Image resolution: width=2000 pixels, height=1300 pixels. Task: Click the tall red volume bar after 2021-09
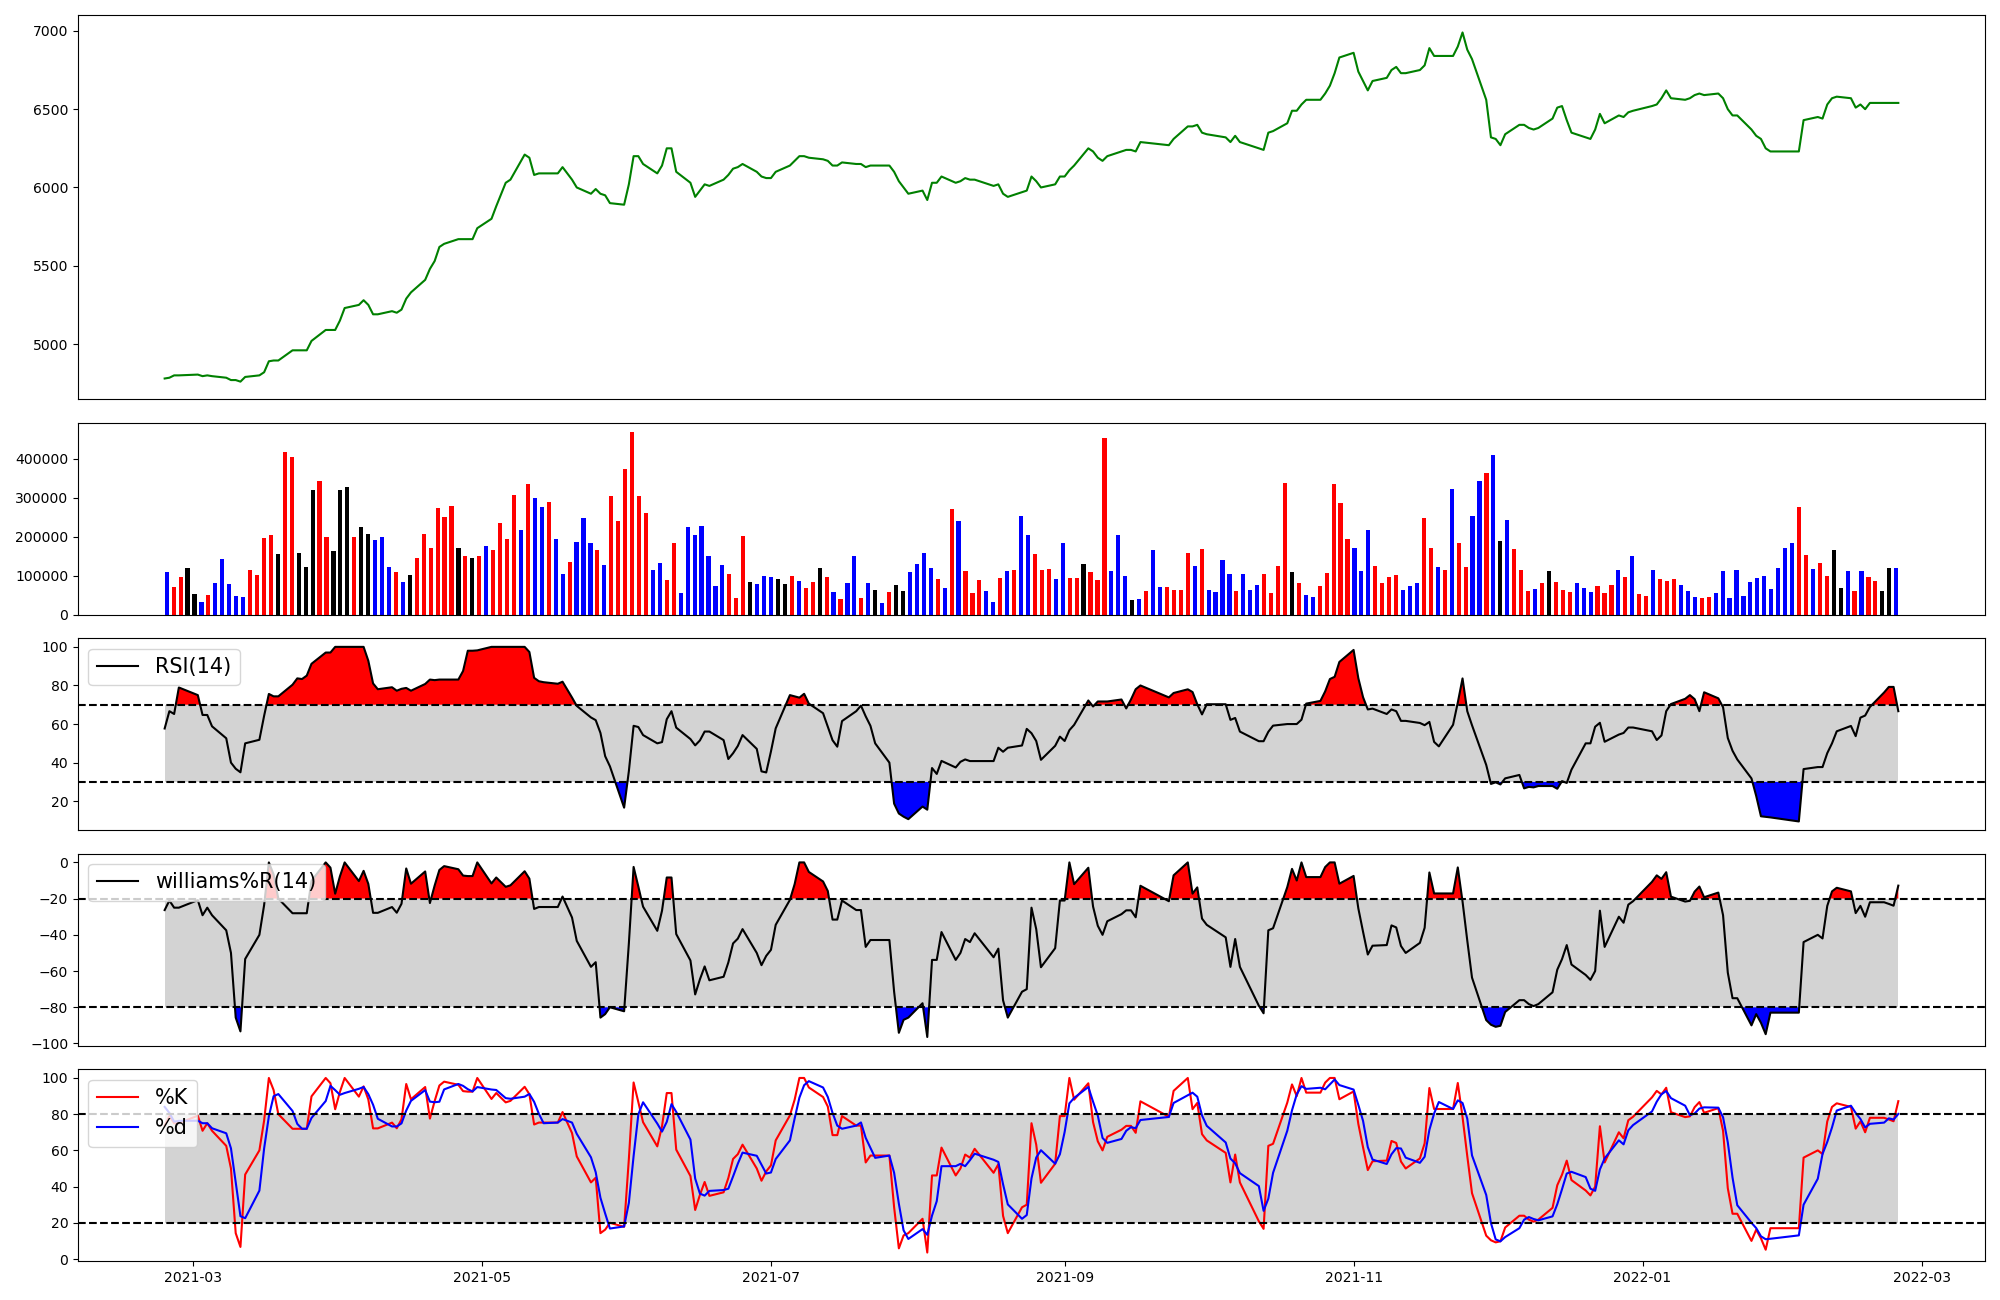tap(1104, 525)
